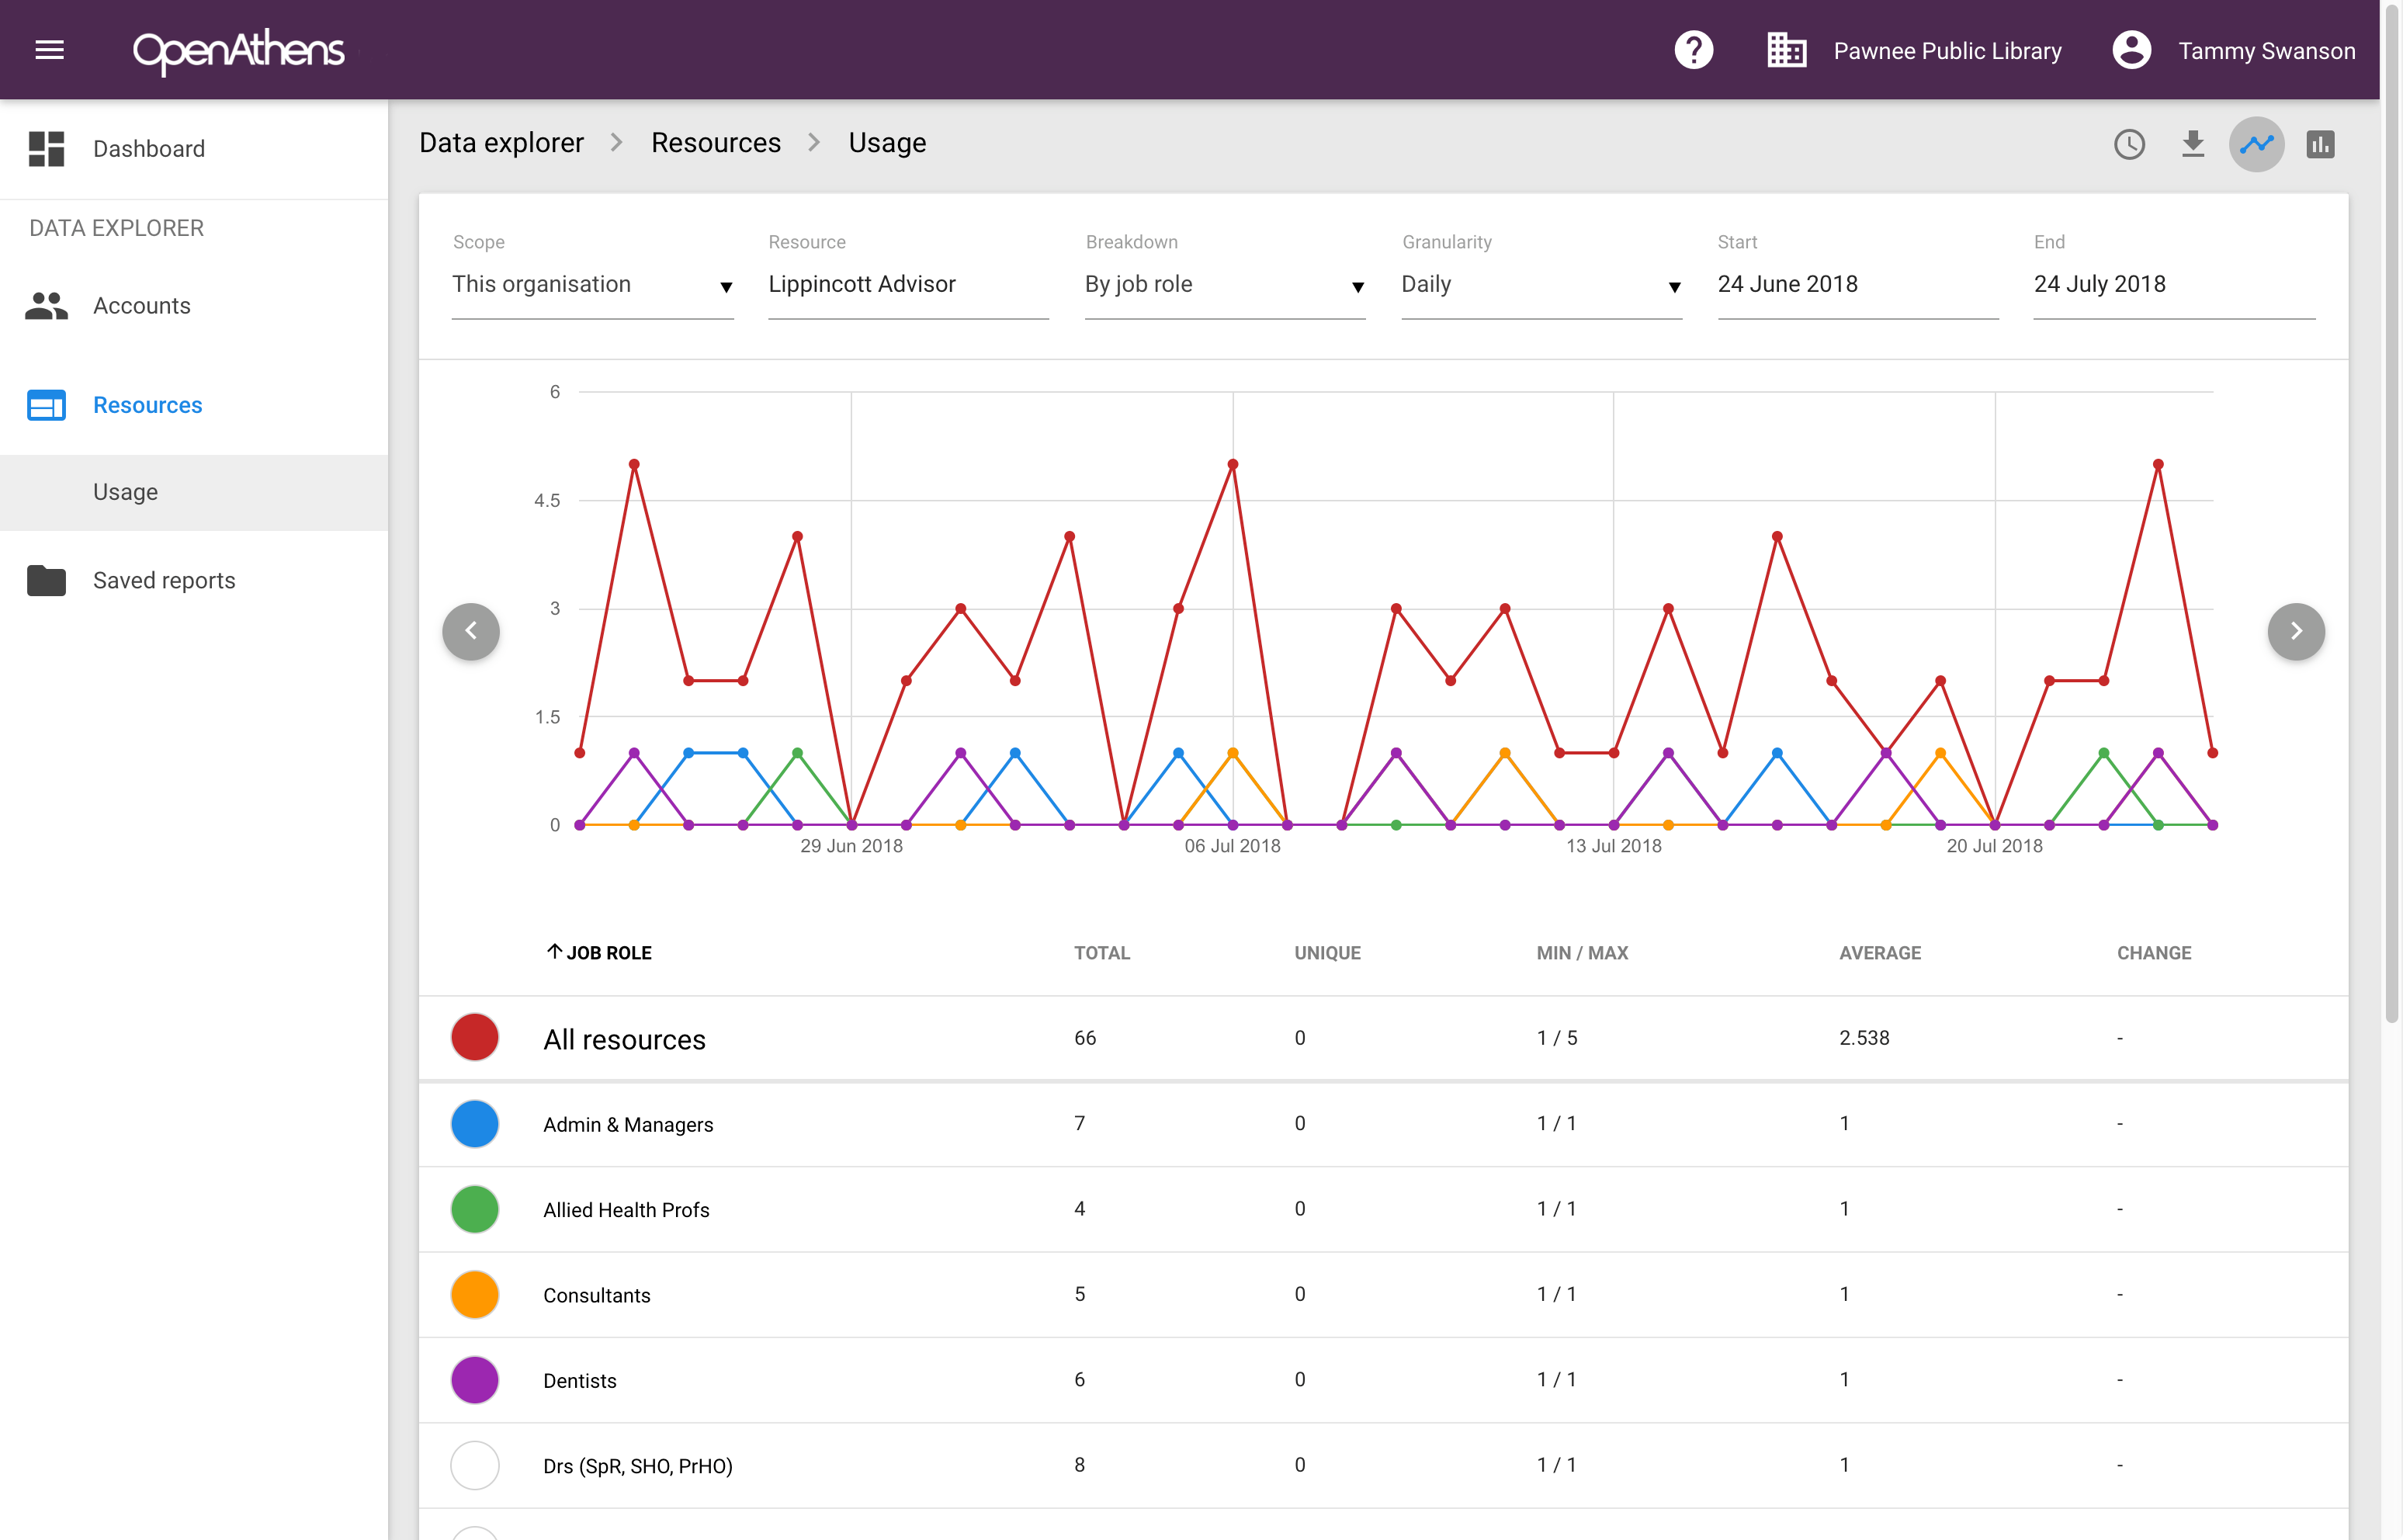
Task: Switch to line chart view
Action: pyautogui.click(x=2256, y=145)
